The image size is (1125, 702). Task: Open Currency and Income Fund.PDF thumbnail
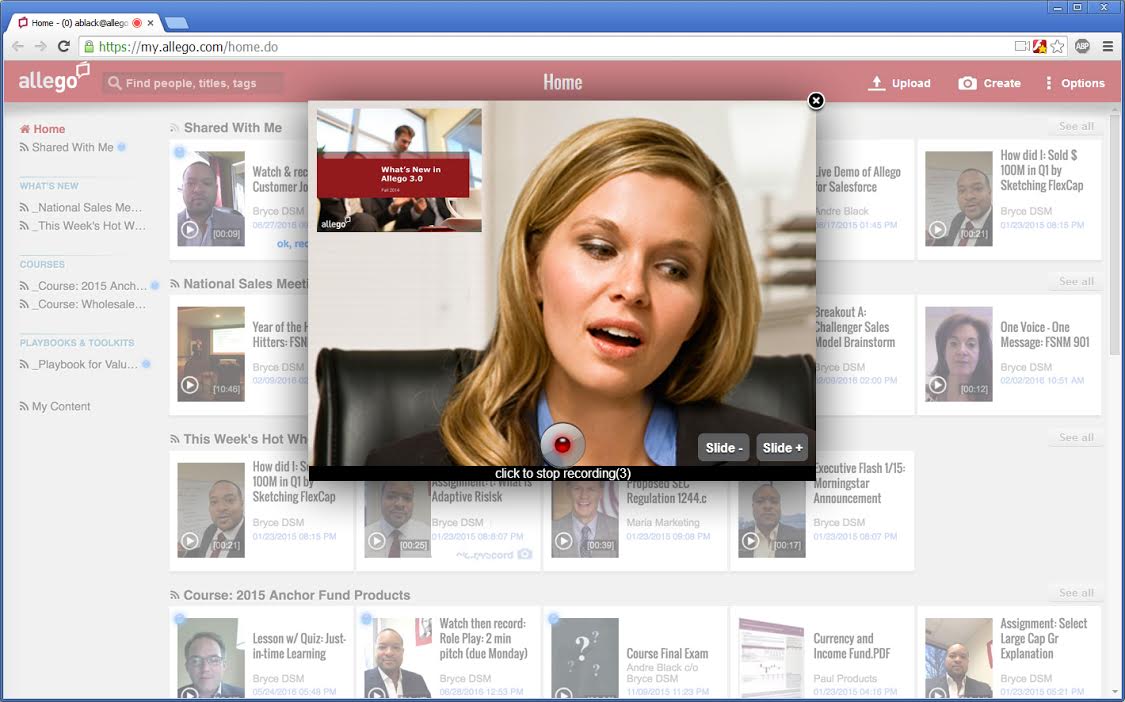(x=772, y=657)
